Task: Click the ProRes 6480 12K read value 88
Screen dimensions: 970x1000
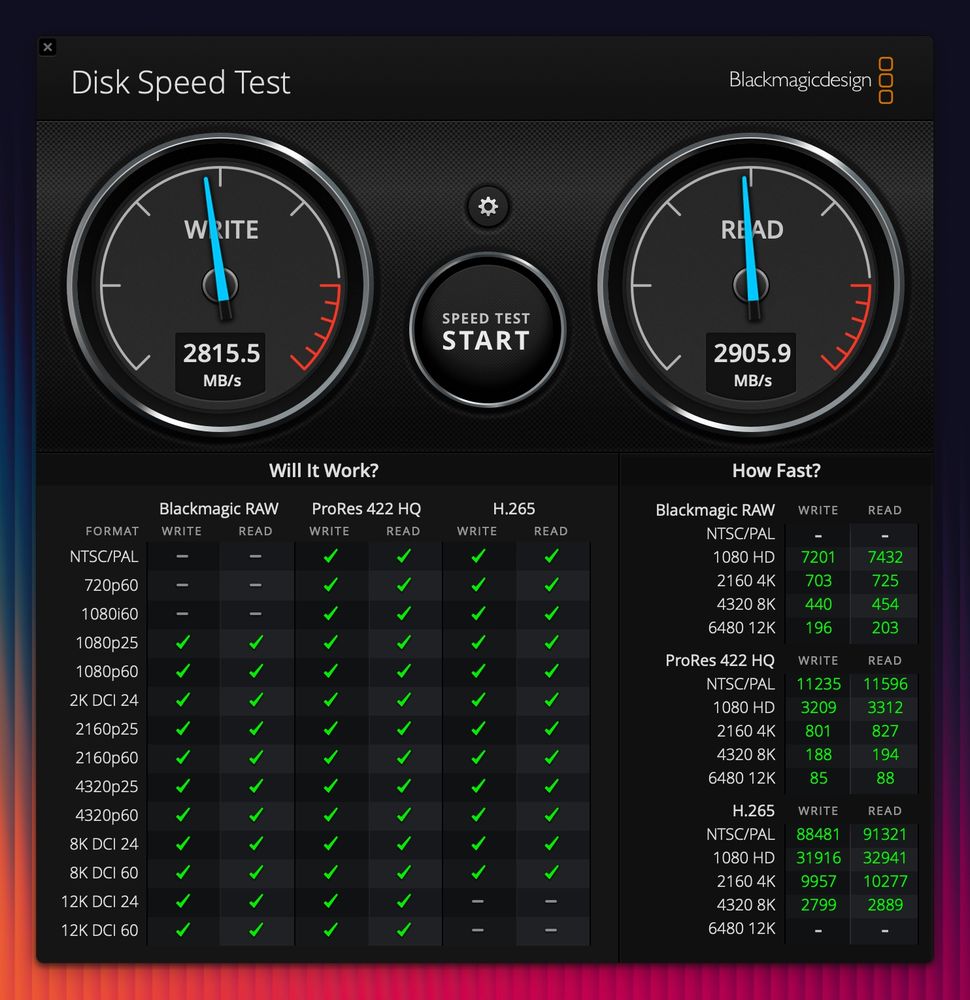Action: click(x=885, y=779)
